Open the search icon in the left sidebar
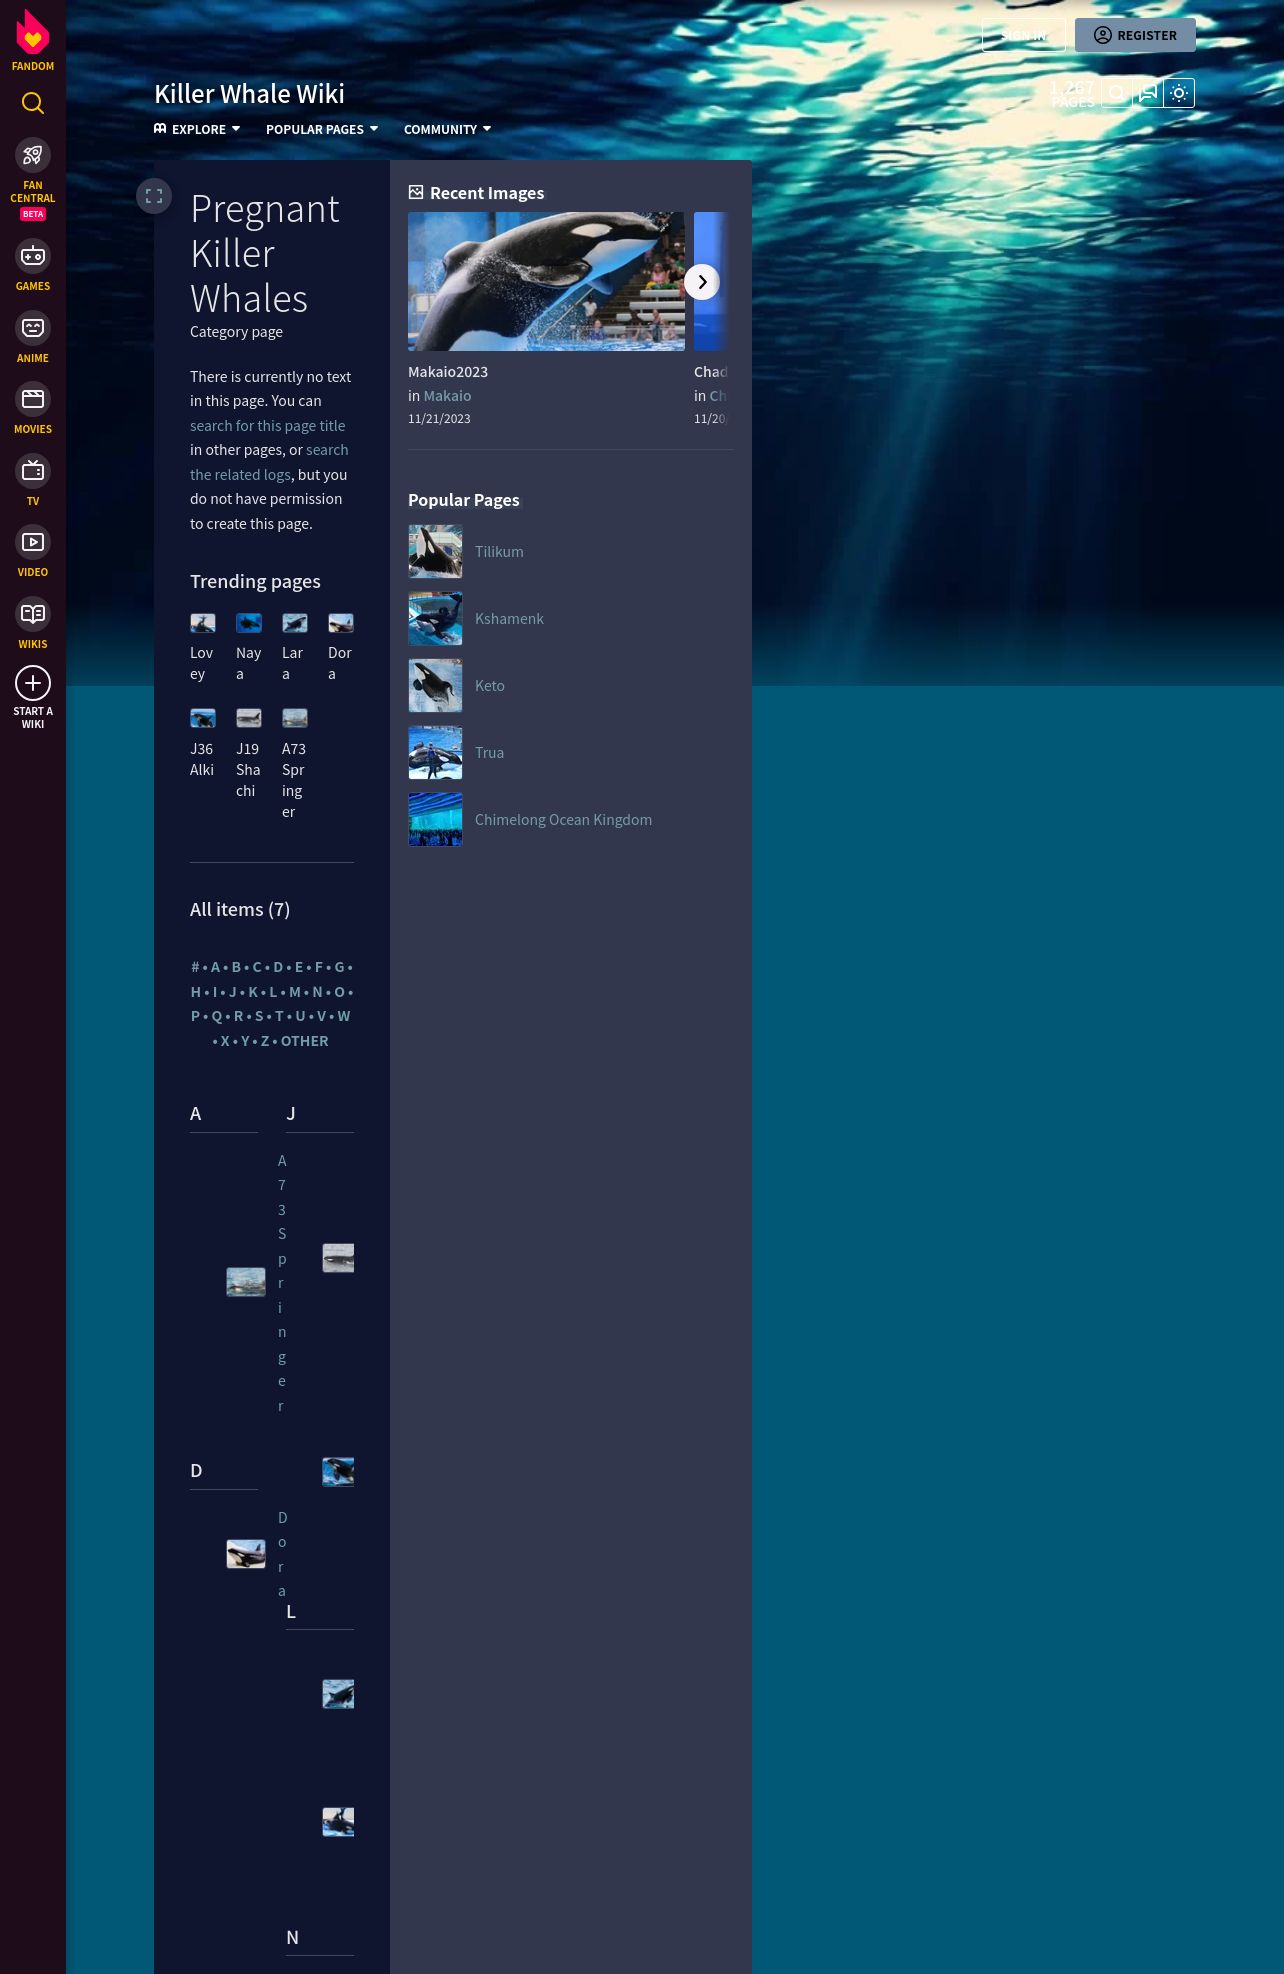This screenshot has height=1974, width=1284. [33, 103]
